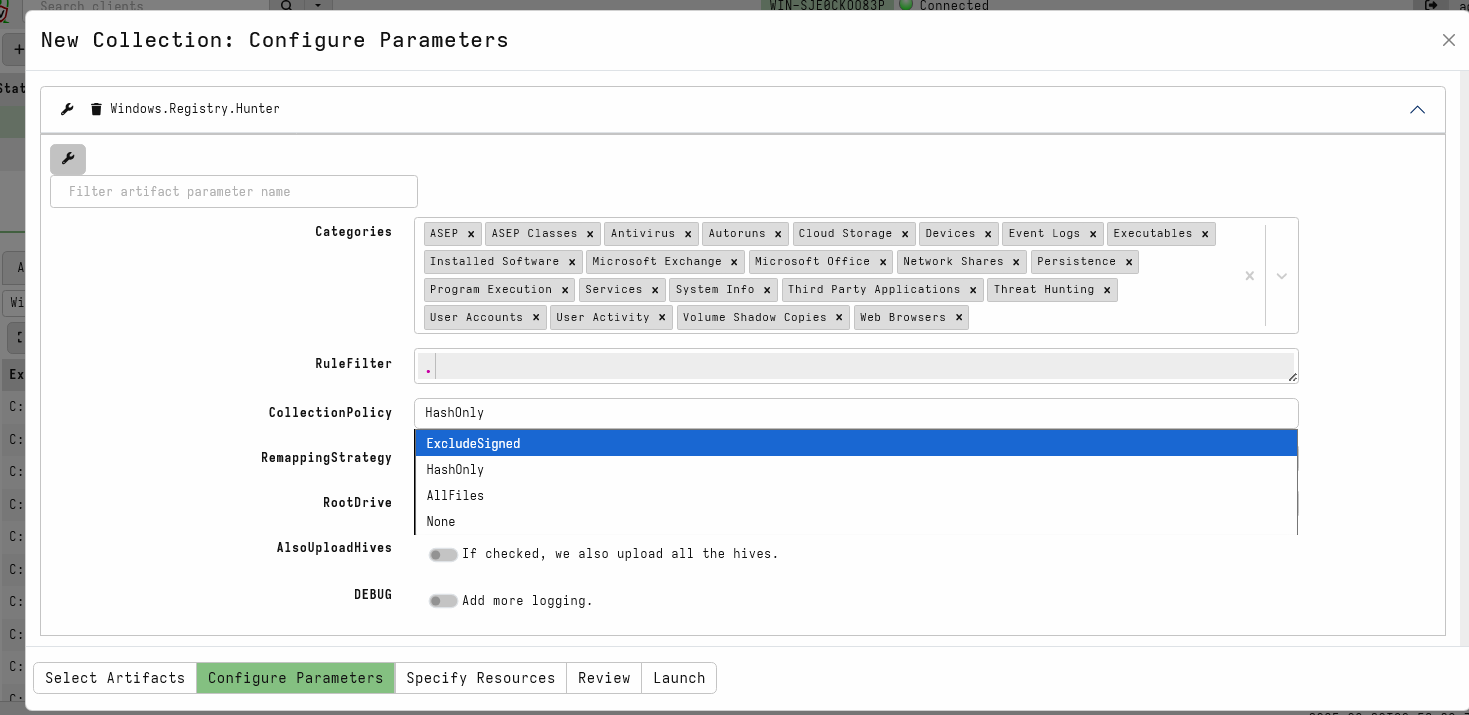Enable the DEBUG logging switch

pos(443,601)
